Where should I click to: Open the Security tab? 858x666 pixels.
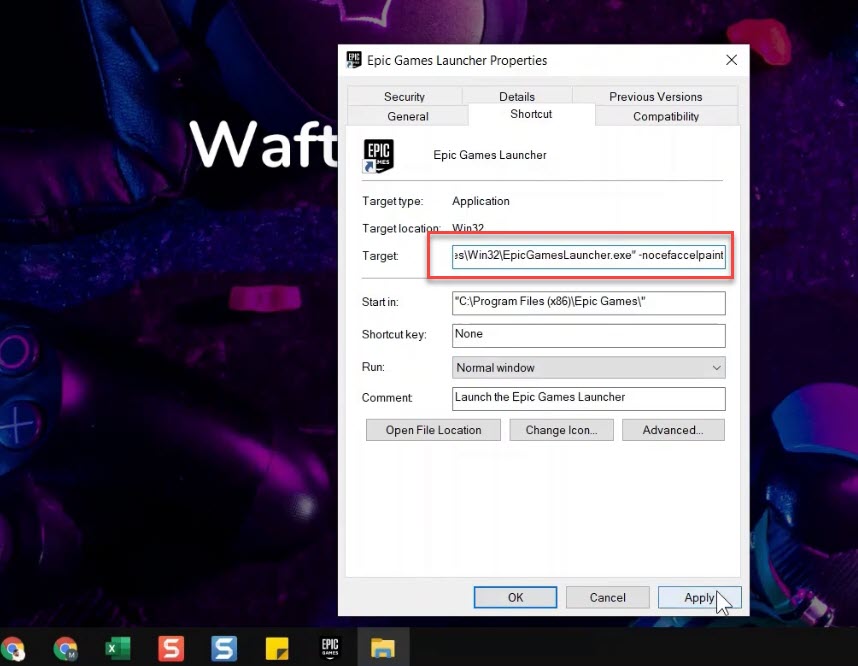tap(404, 96)
